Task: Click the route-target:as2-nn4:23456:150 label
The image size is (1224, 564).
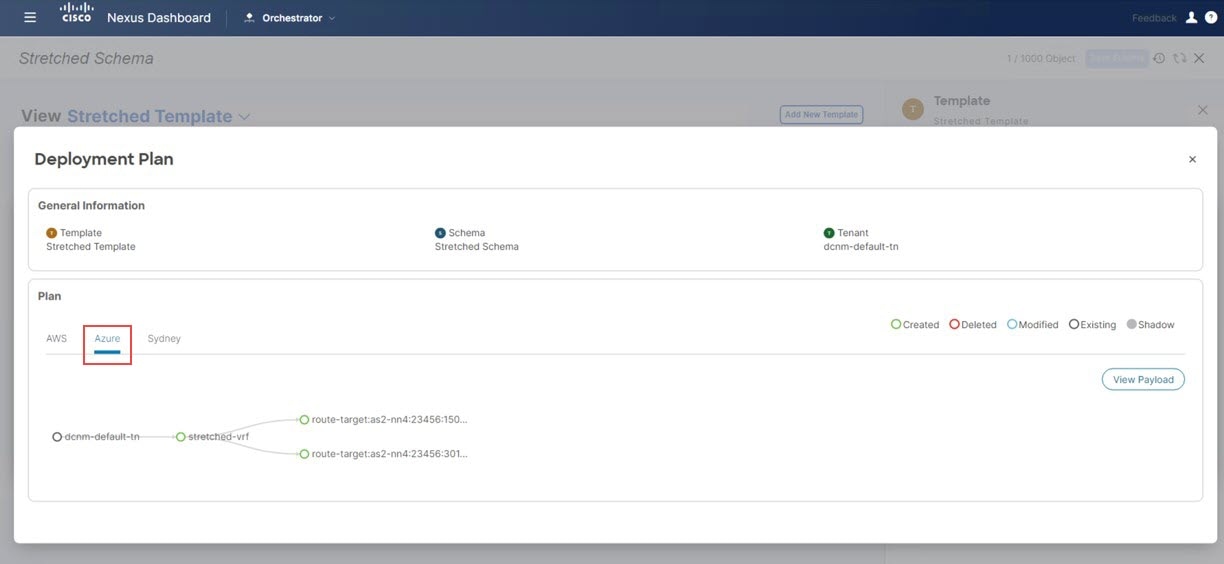Action: (x=389, y=420)
